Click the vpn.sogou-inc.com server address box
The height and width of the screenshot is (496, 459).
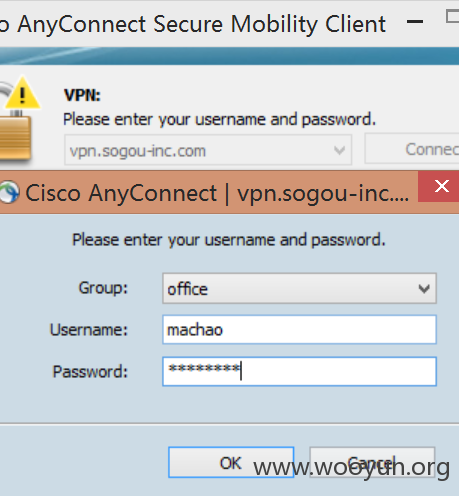tap(208, 150)
